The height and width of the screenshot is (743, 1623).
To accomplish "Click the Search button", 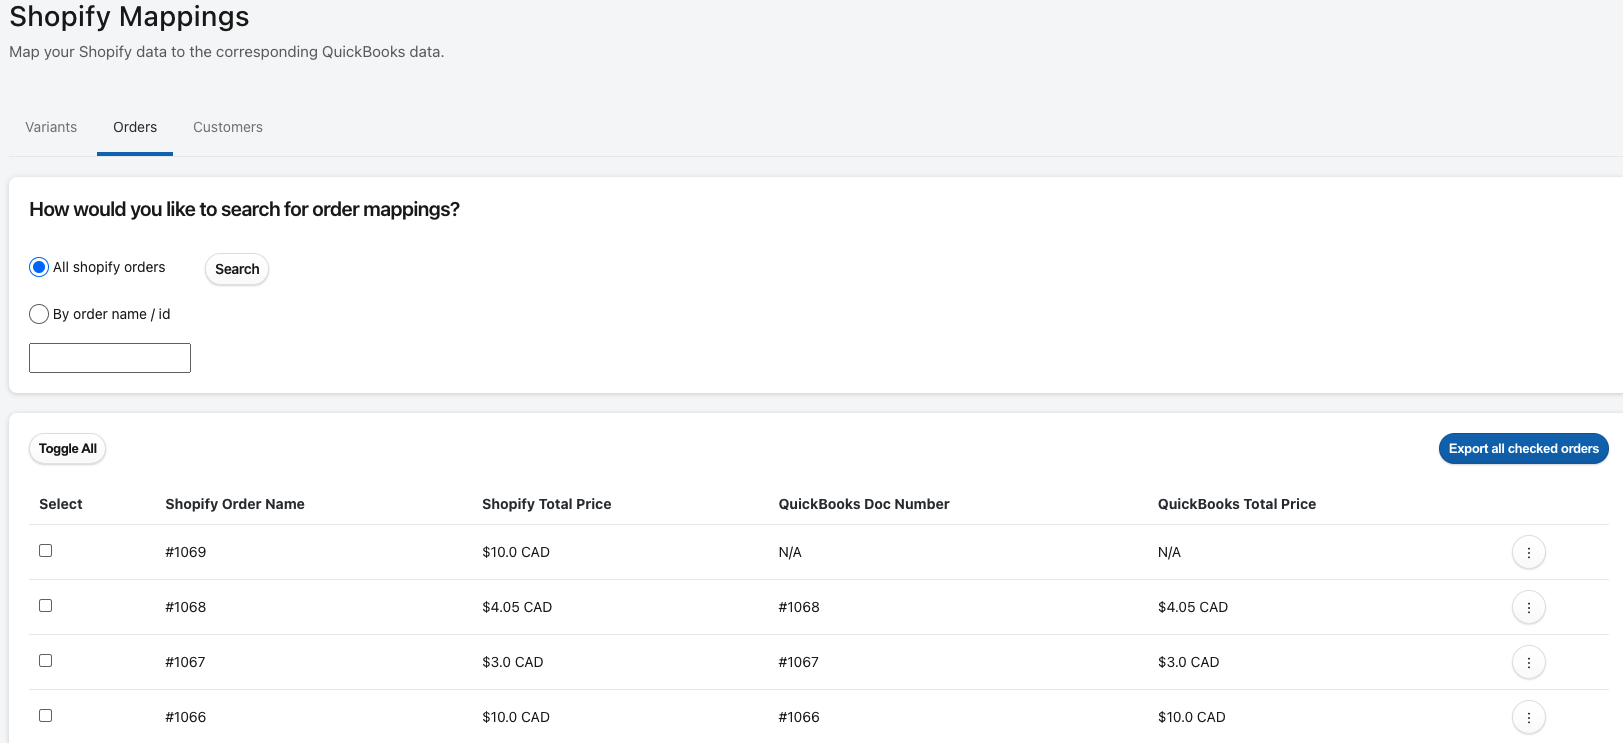I will [237, 269].
